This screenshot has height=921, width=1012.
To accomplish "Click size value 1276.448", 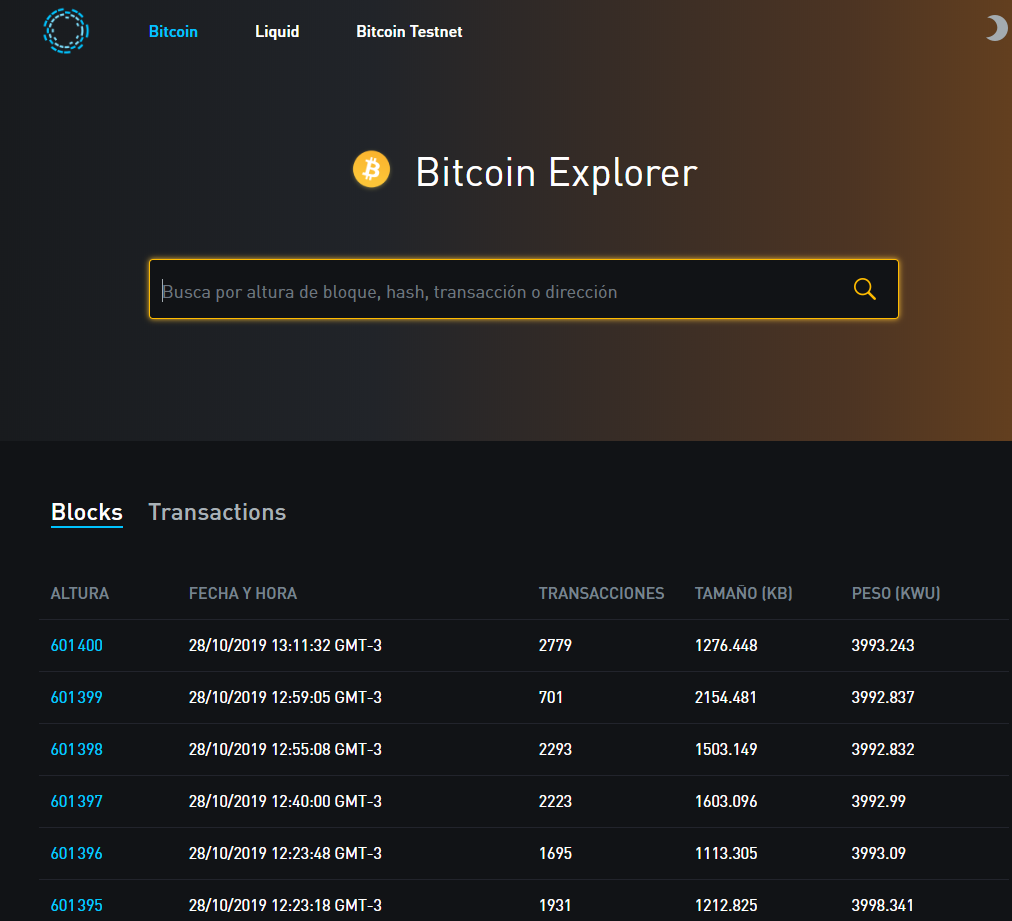I will tap(726, 645).
